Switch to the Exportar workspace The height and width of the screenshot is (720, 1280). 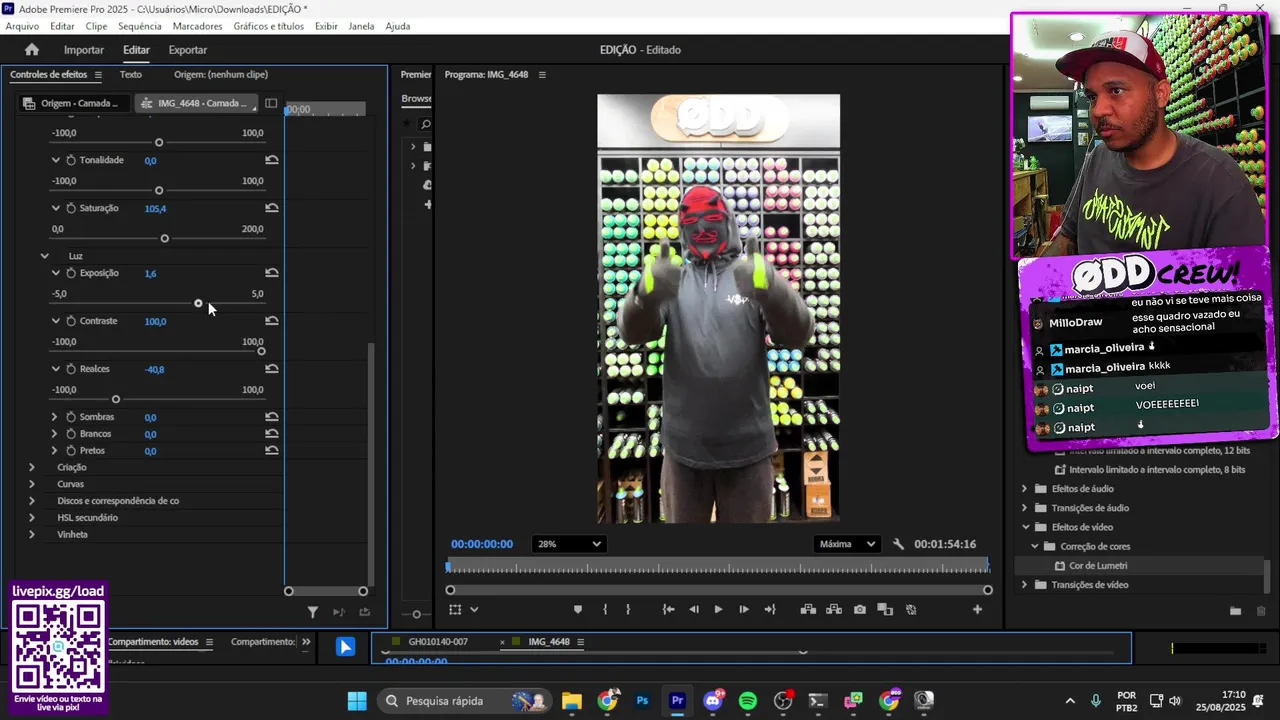click(x=188, y=50)
